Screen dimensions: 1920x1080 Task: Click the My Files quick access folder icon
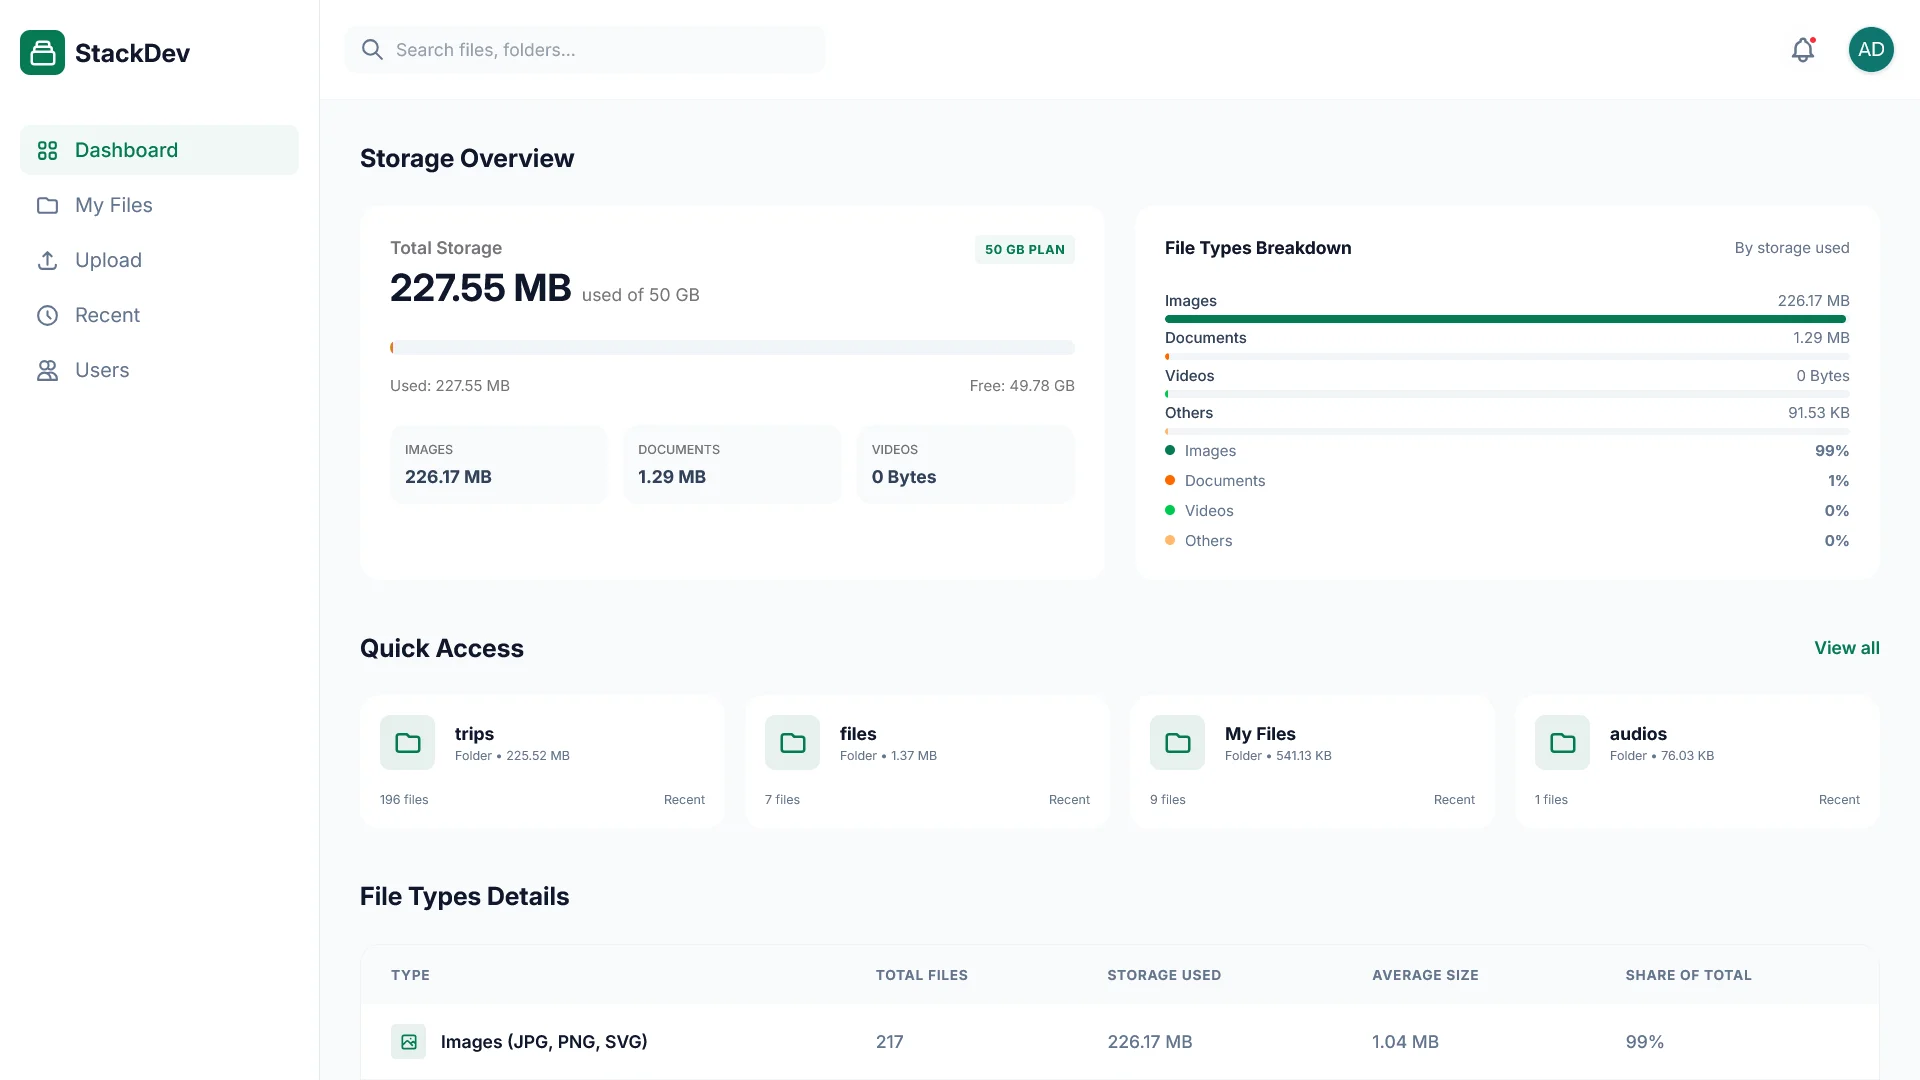pos(1177,743)
